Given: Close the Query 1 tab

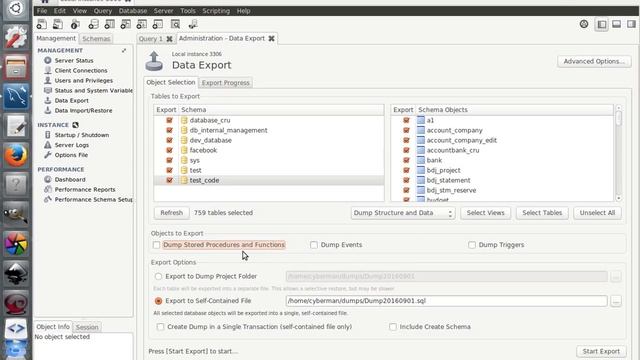Looking at the screenshot, I should tap(169, 39).
